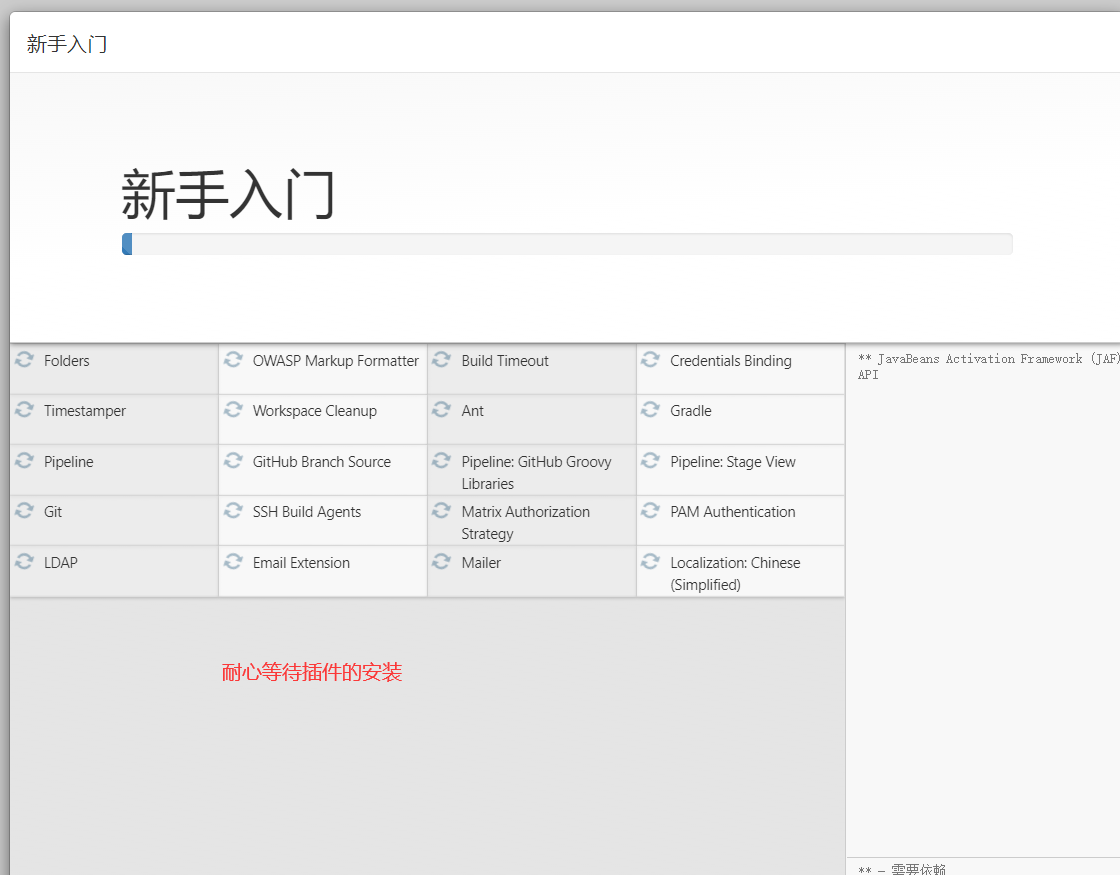Viewport: 1120px width, 875px height.
Task: Click the refresh icon beside Build Timeout
Action: (x=441, y=359)
